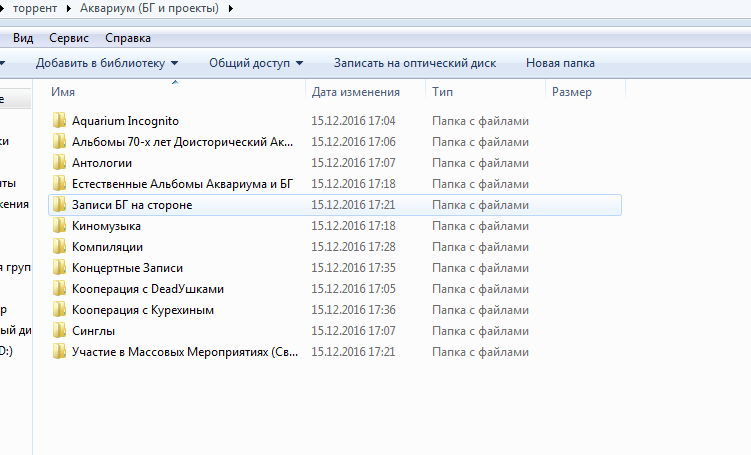Open the Сервис menu

pos(69,38)
